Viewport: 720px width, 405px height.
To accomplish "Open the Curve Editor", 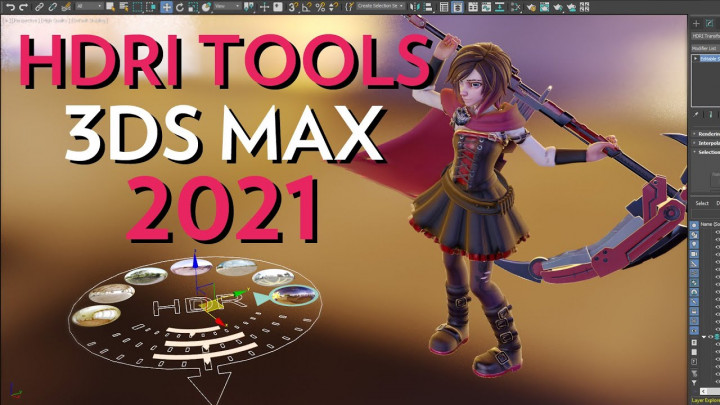I will (x=486, y=7).
